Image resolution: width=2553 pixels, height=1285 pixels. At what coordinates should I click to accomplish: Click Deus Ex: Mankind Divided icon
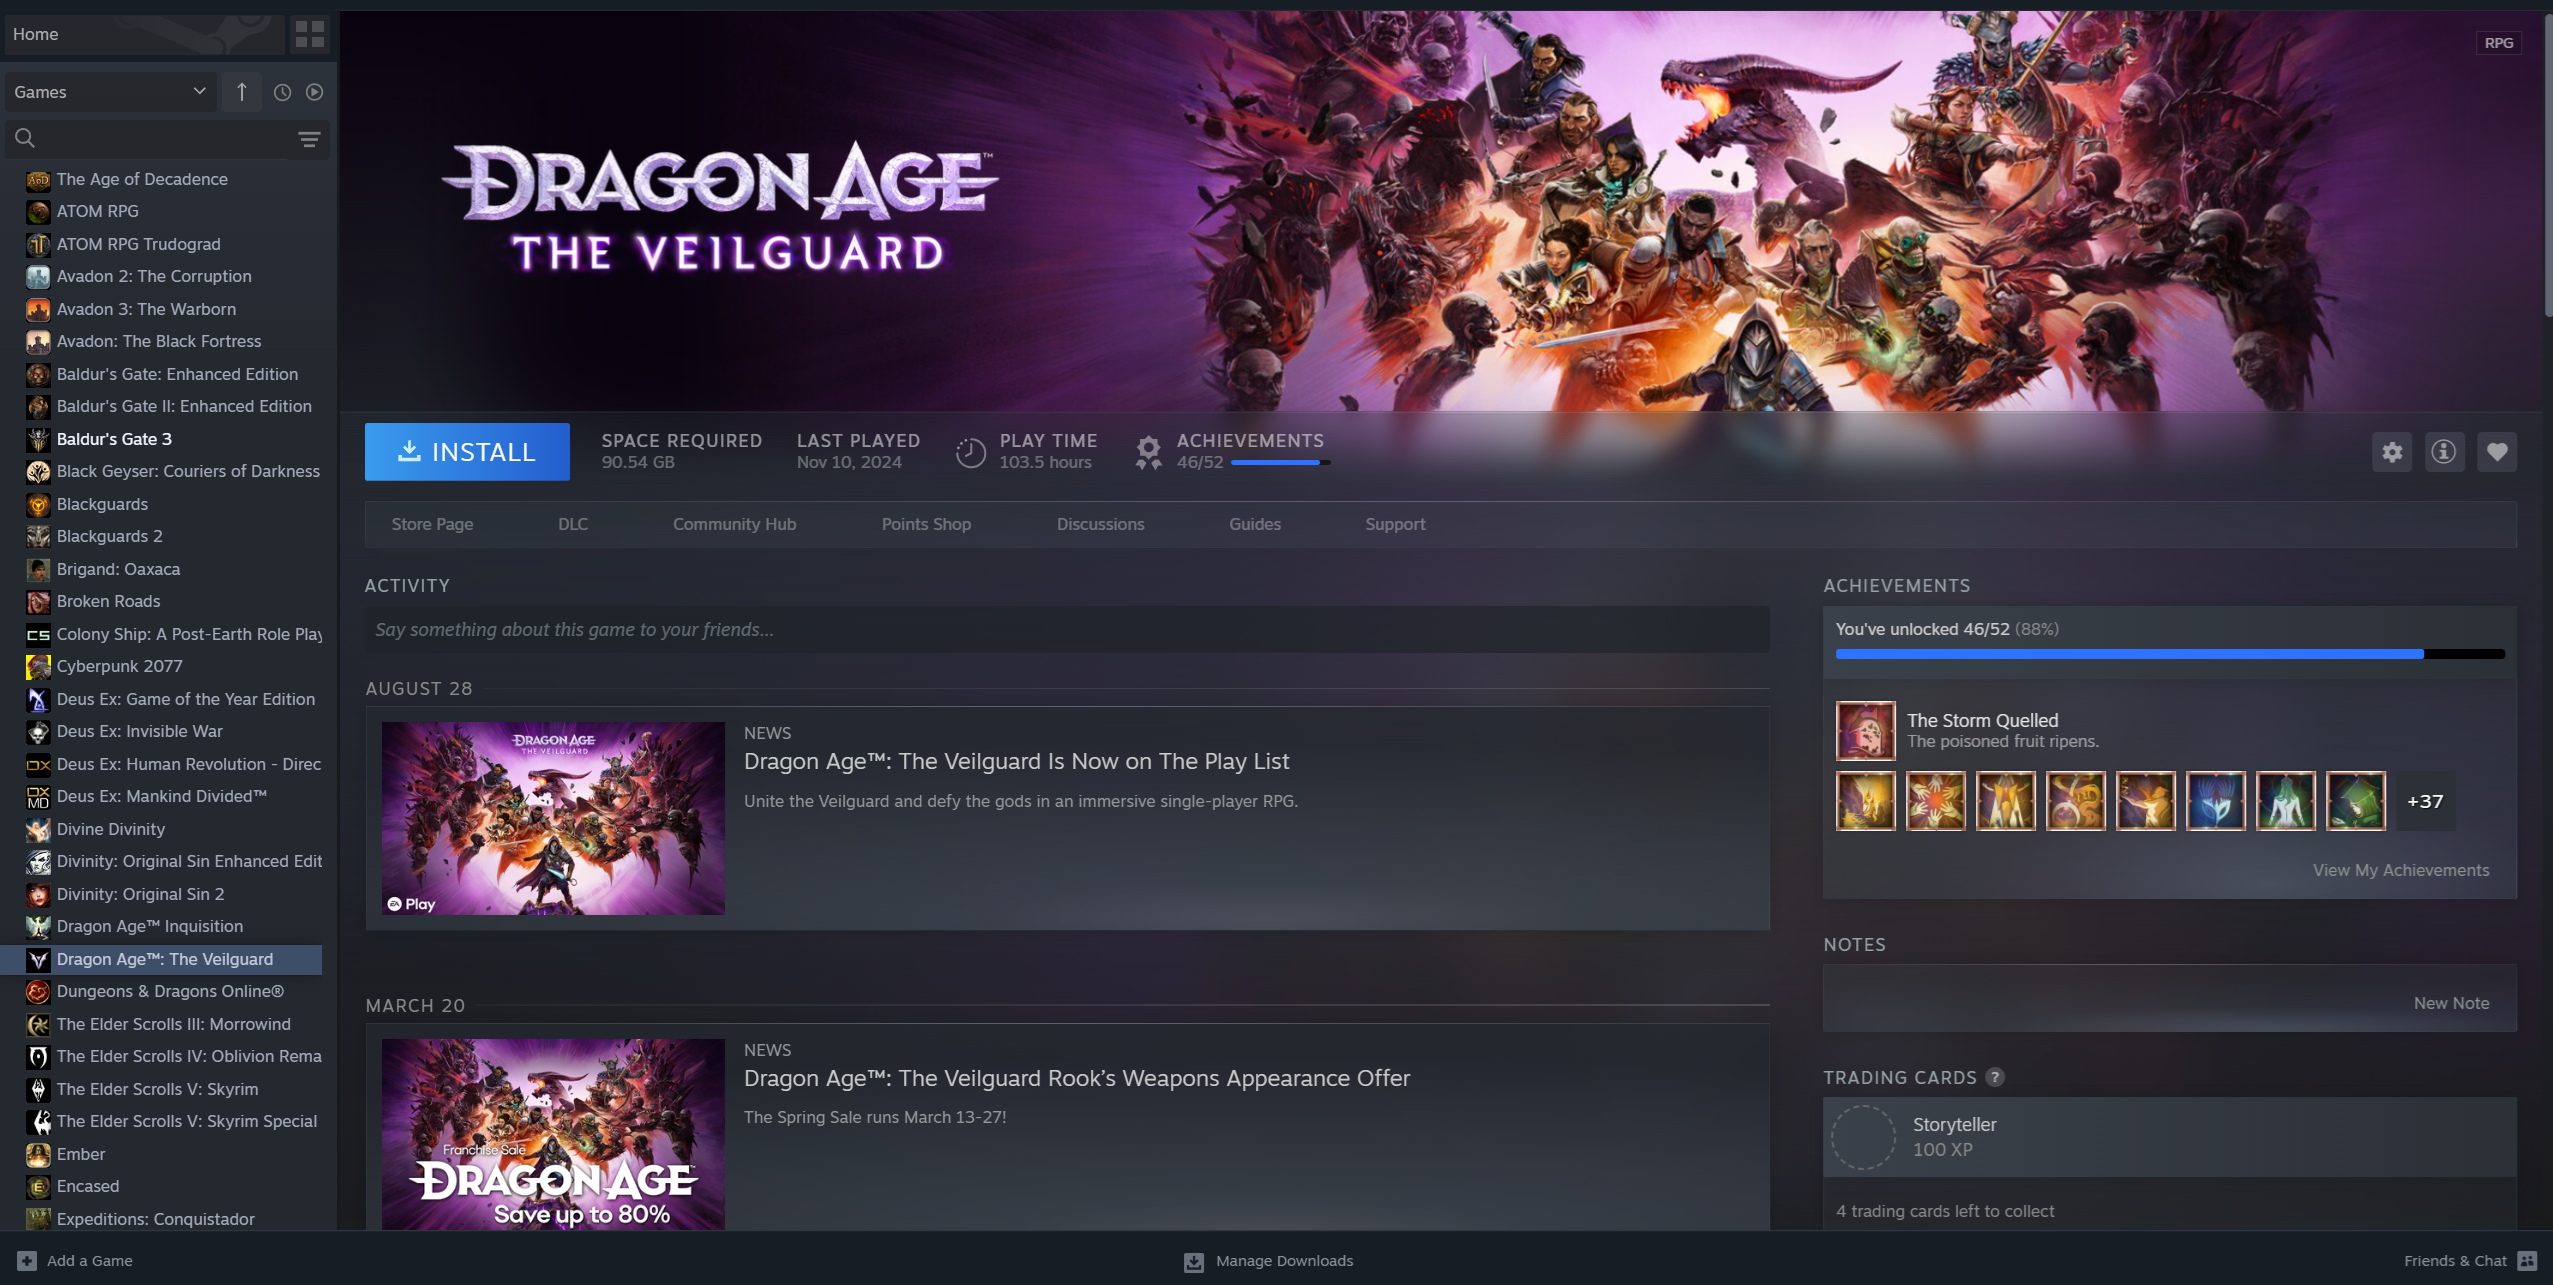(x=38, y=797)
